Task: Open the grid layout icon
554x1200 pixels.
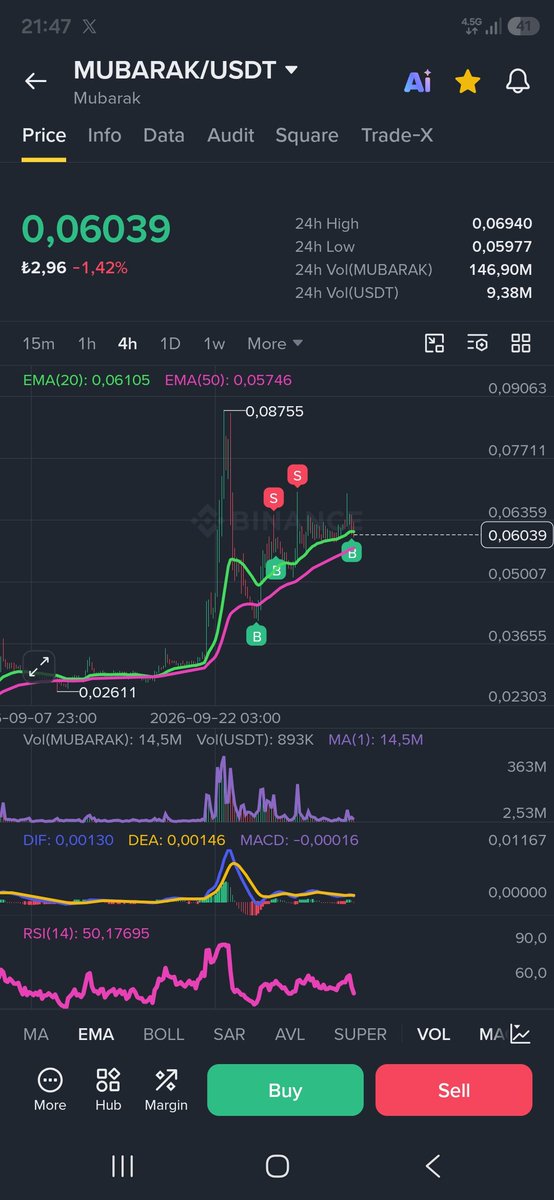Action: 521,343
